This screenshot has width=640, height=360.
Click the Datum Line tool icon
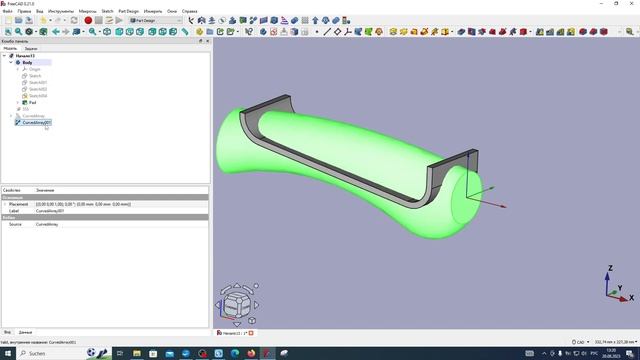(x=327, y=32)
